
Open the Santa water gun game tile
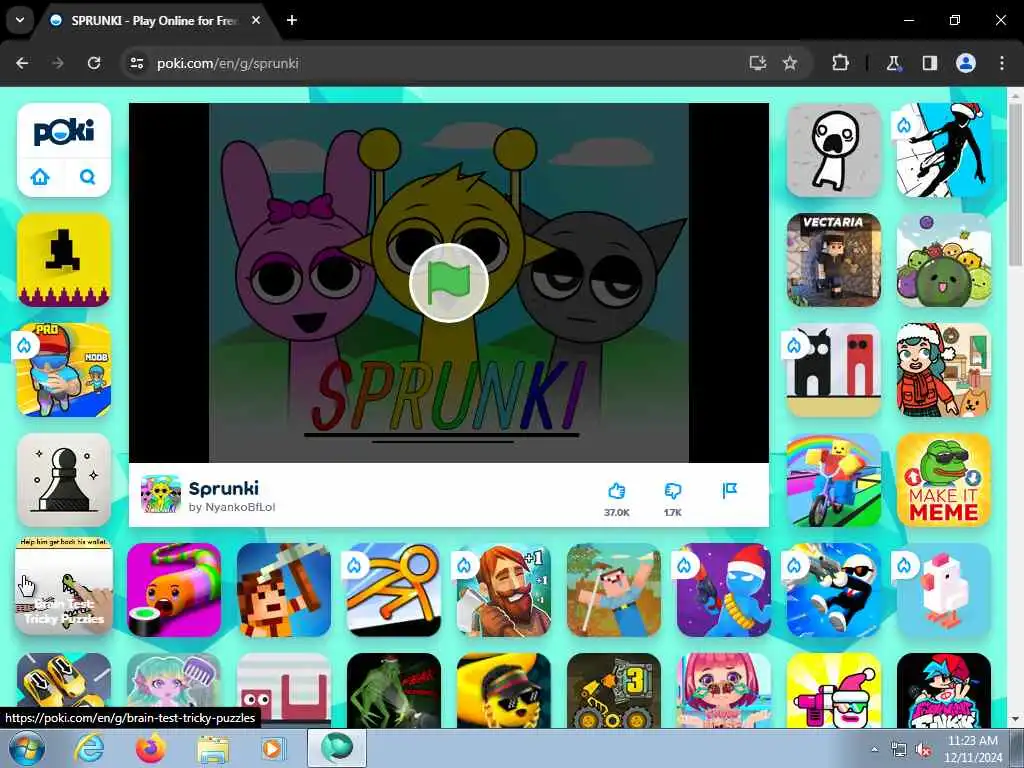pos(834,690)
